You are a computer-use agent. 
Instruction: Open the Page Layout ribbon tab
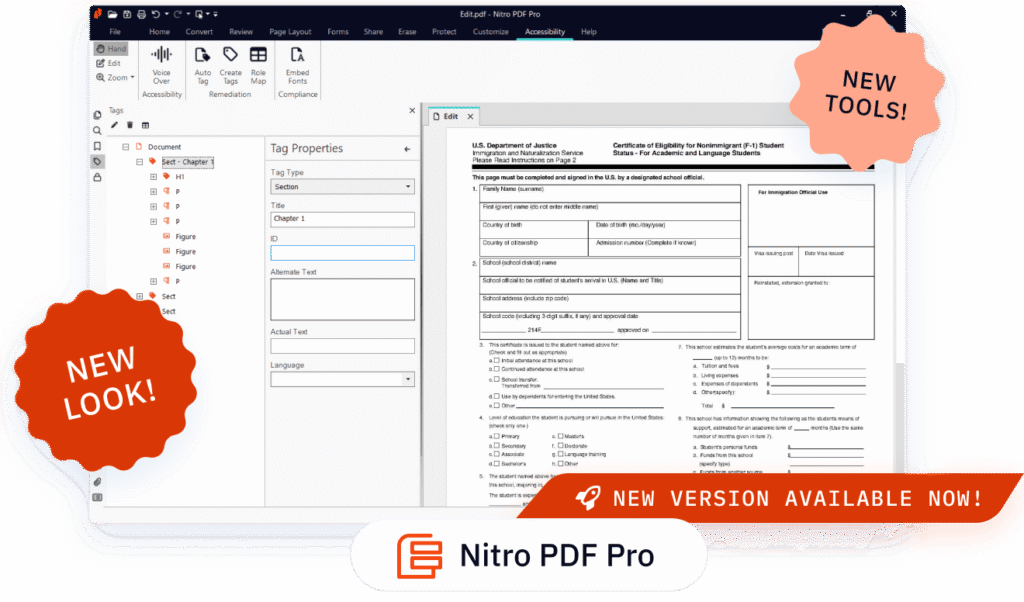[x=290, y=32]
